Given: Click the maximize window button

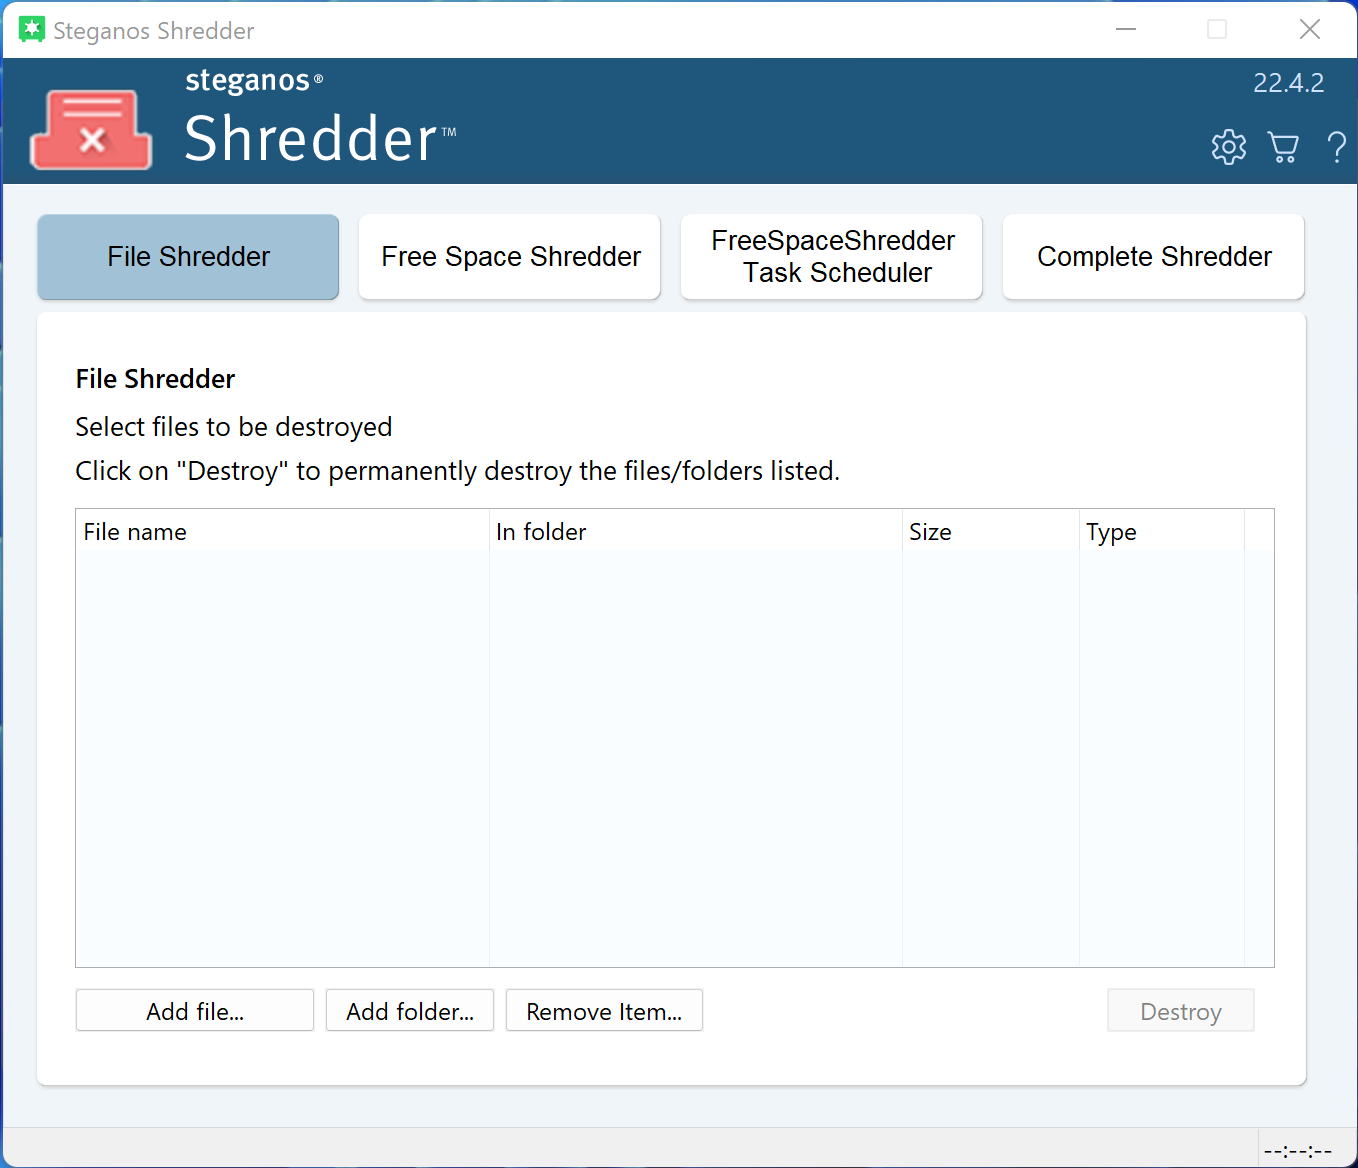Looking at the screenshot, I should [1217, 30].
